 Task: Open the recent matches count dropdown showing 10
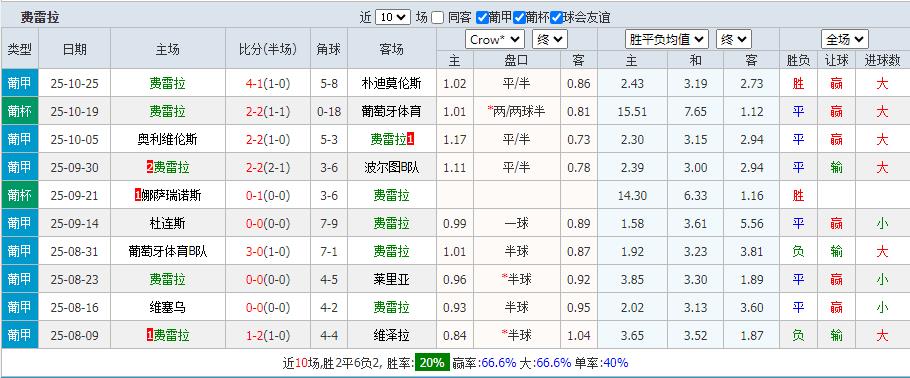point(393,17)
